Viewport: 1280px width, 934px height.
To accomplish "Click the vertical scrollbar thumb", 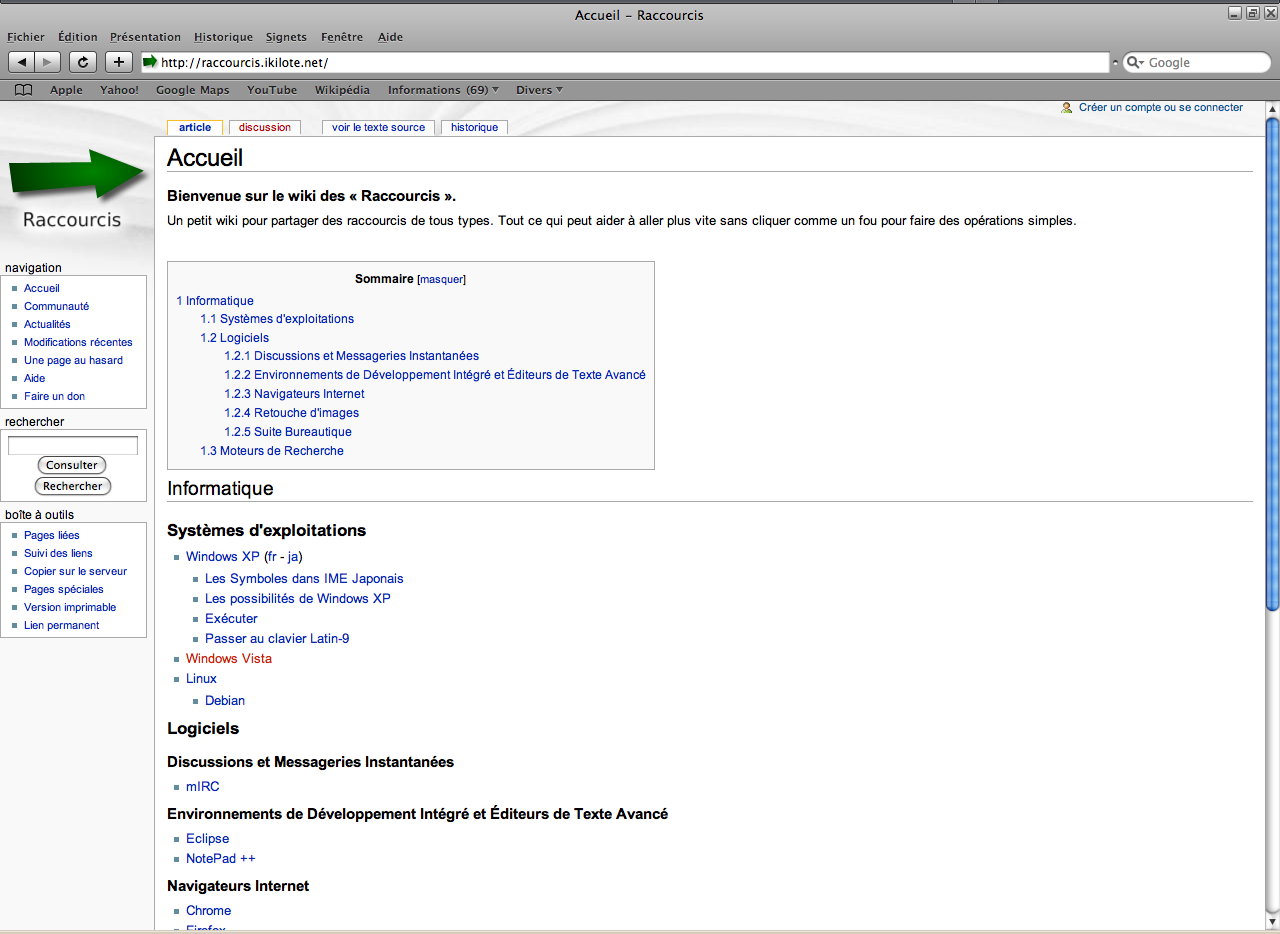I will (x=1272, y=364).
